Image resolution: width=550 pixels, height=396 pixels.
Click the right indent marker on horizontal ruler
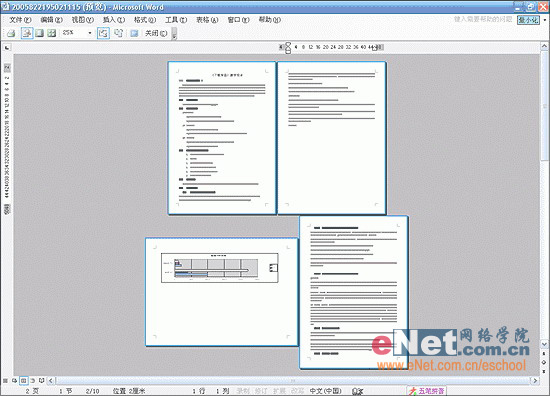pyautogui.click(x=375, y=48)
